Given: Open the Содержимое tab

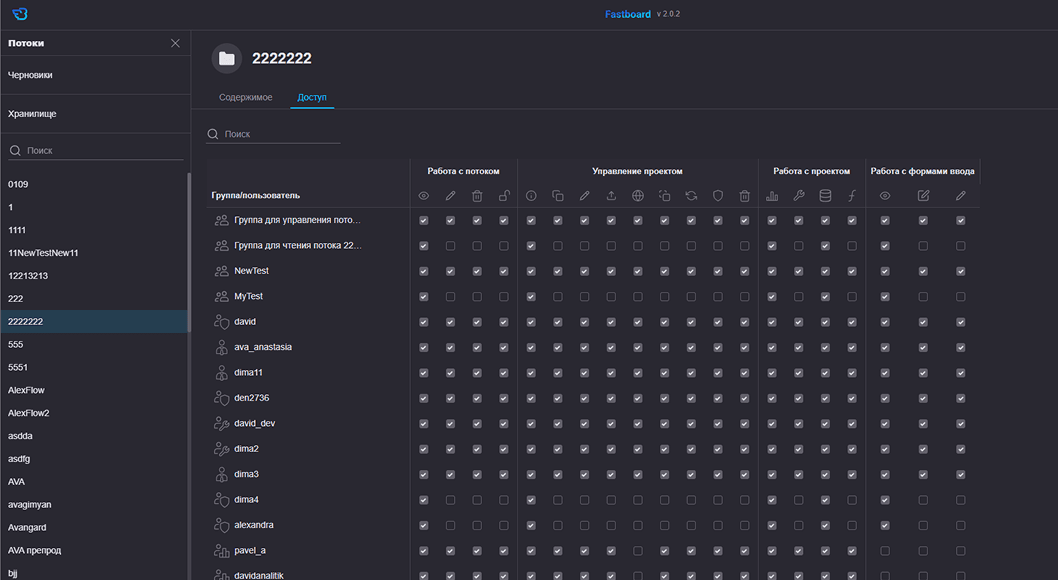Looking at the screenshot, I should click(246, 97).
